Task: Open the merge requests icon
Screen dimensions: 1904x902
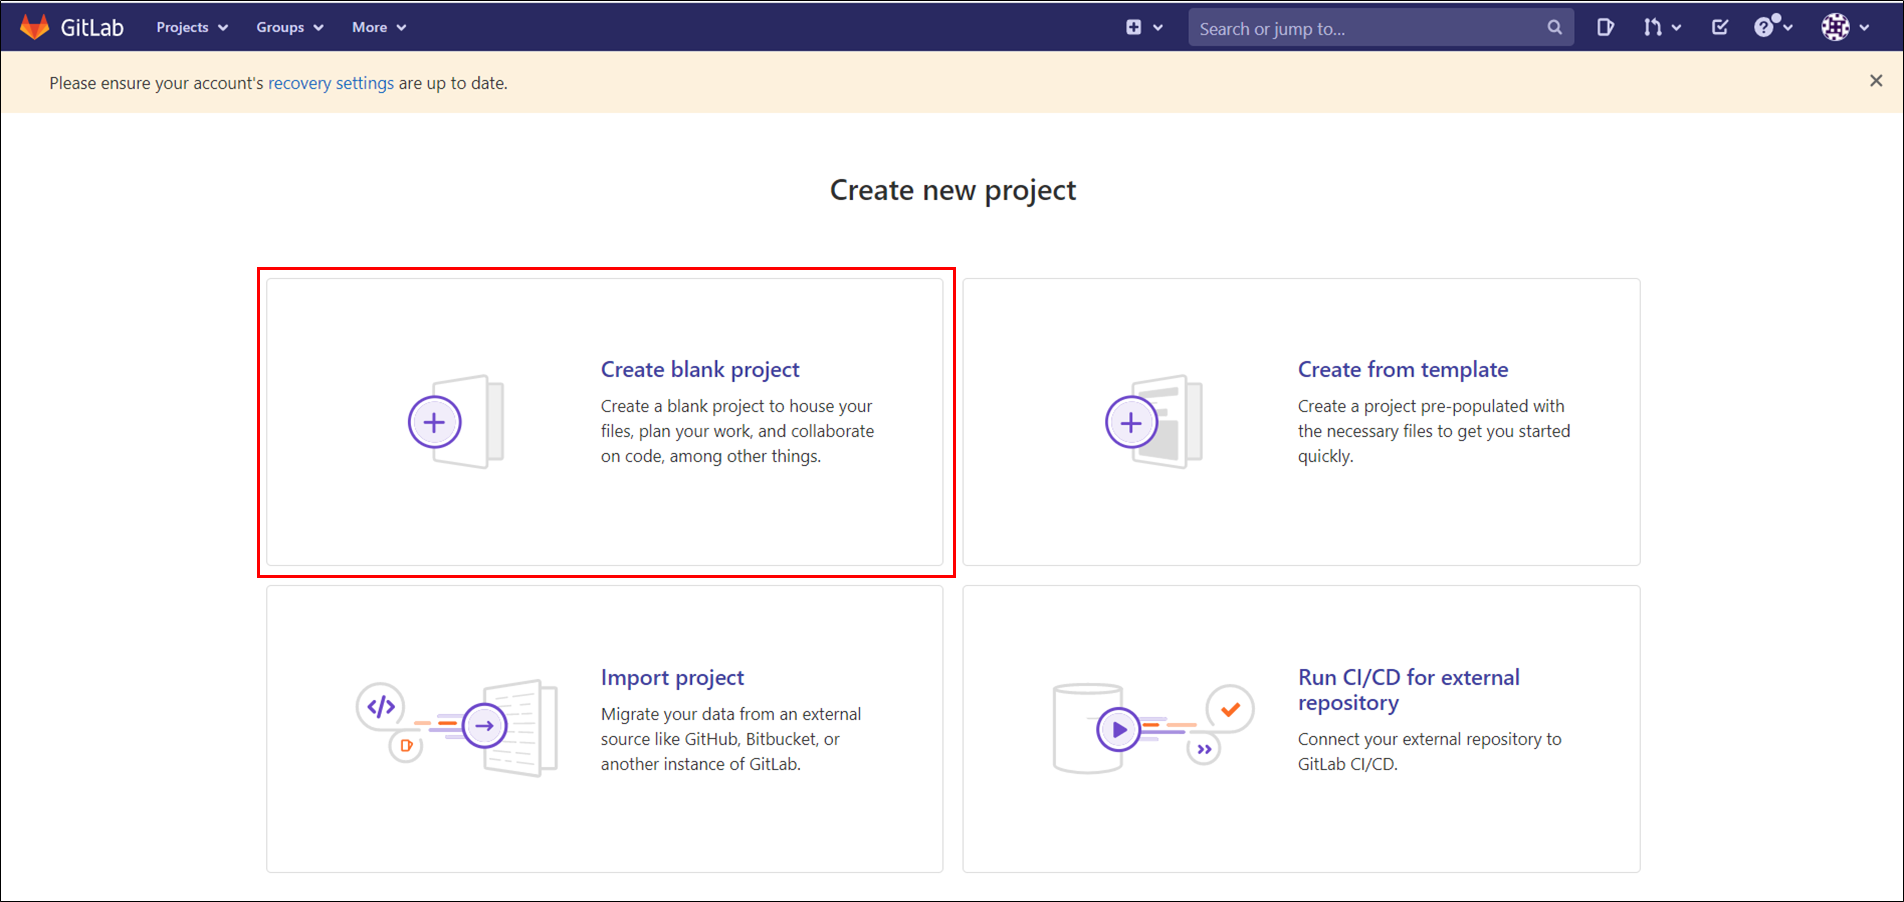Action: click(1652, 28)
